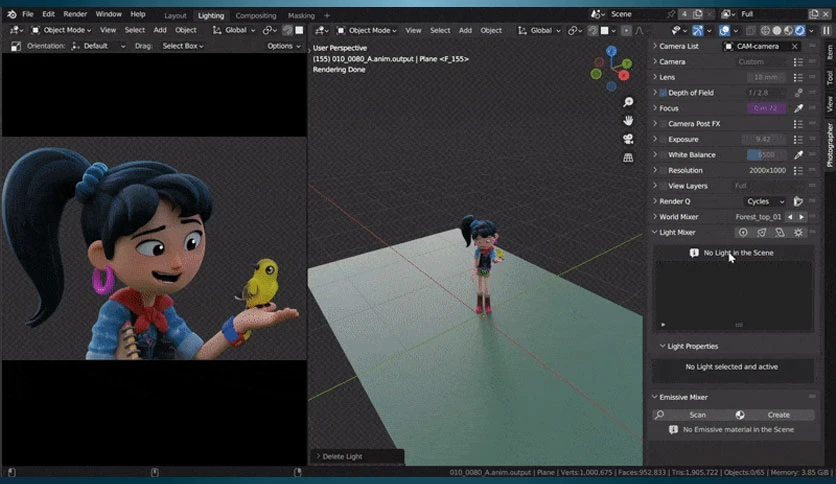Click the Focus eyedropper picker icon
The height and width of the screenshot is (484, 836).
tap(798, 108)
